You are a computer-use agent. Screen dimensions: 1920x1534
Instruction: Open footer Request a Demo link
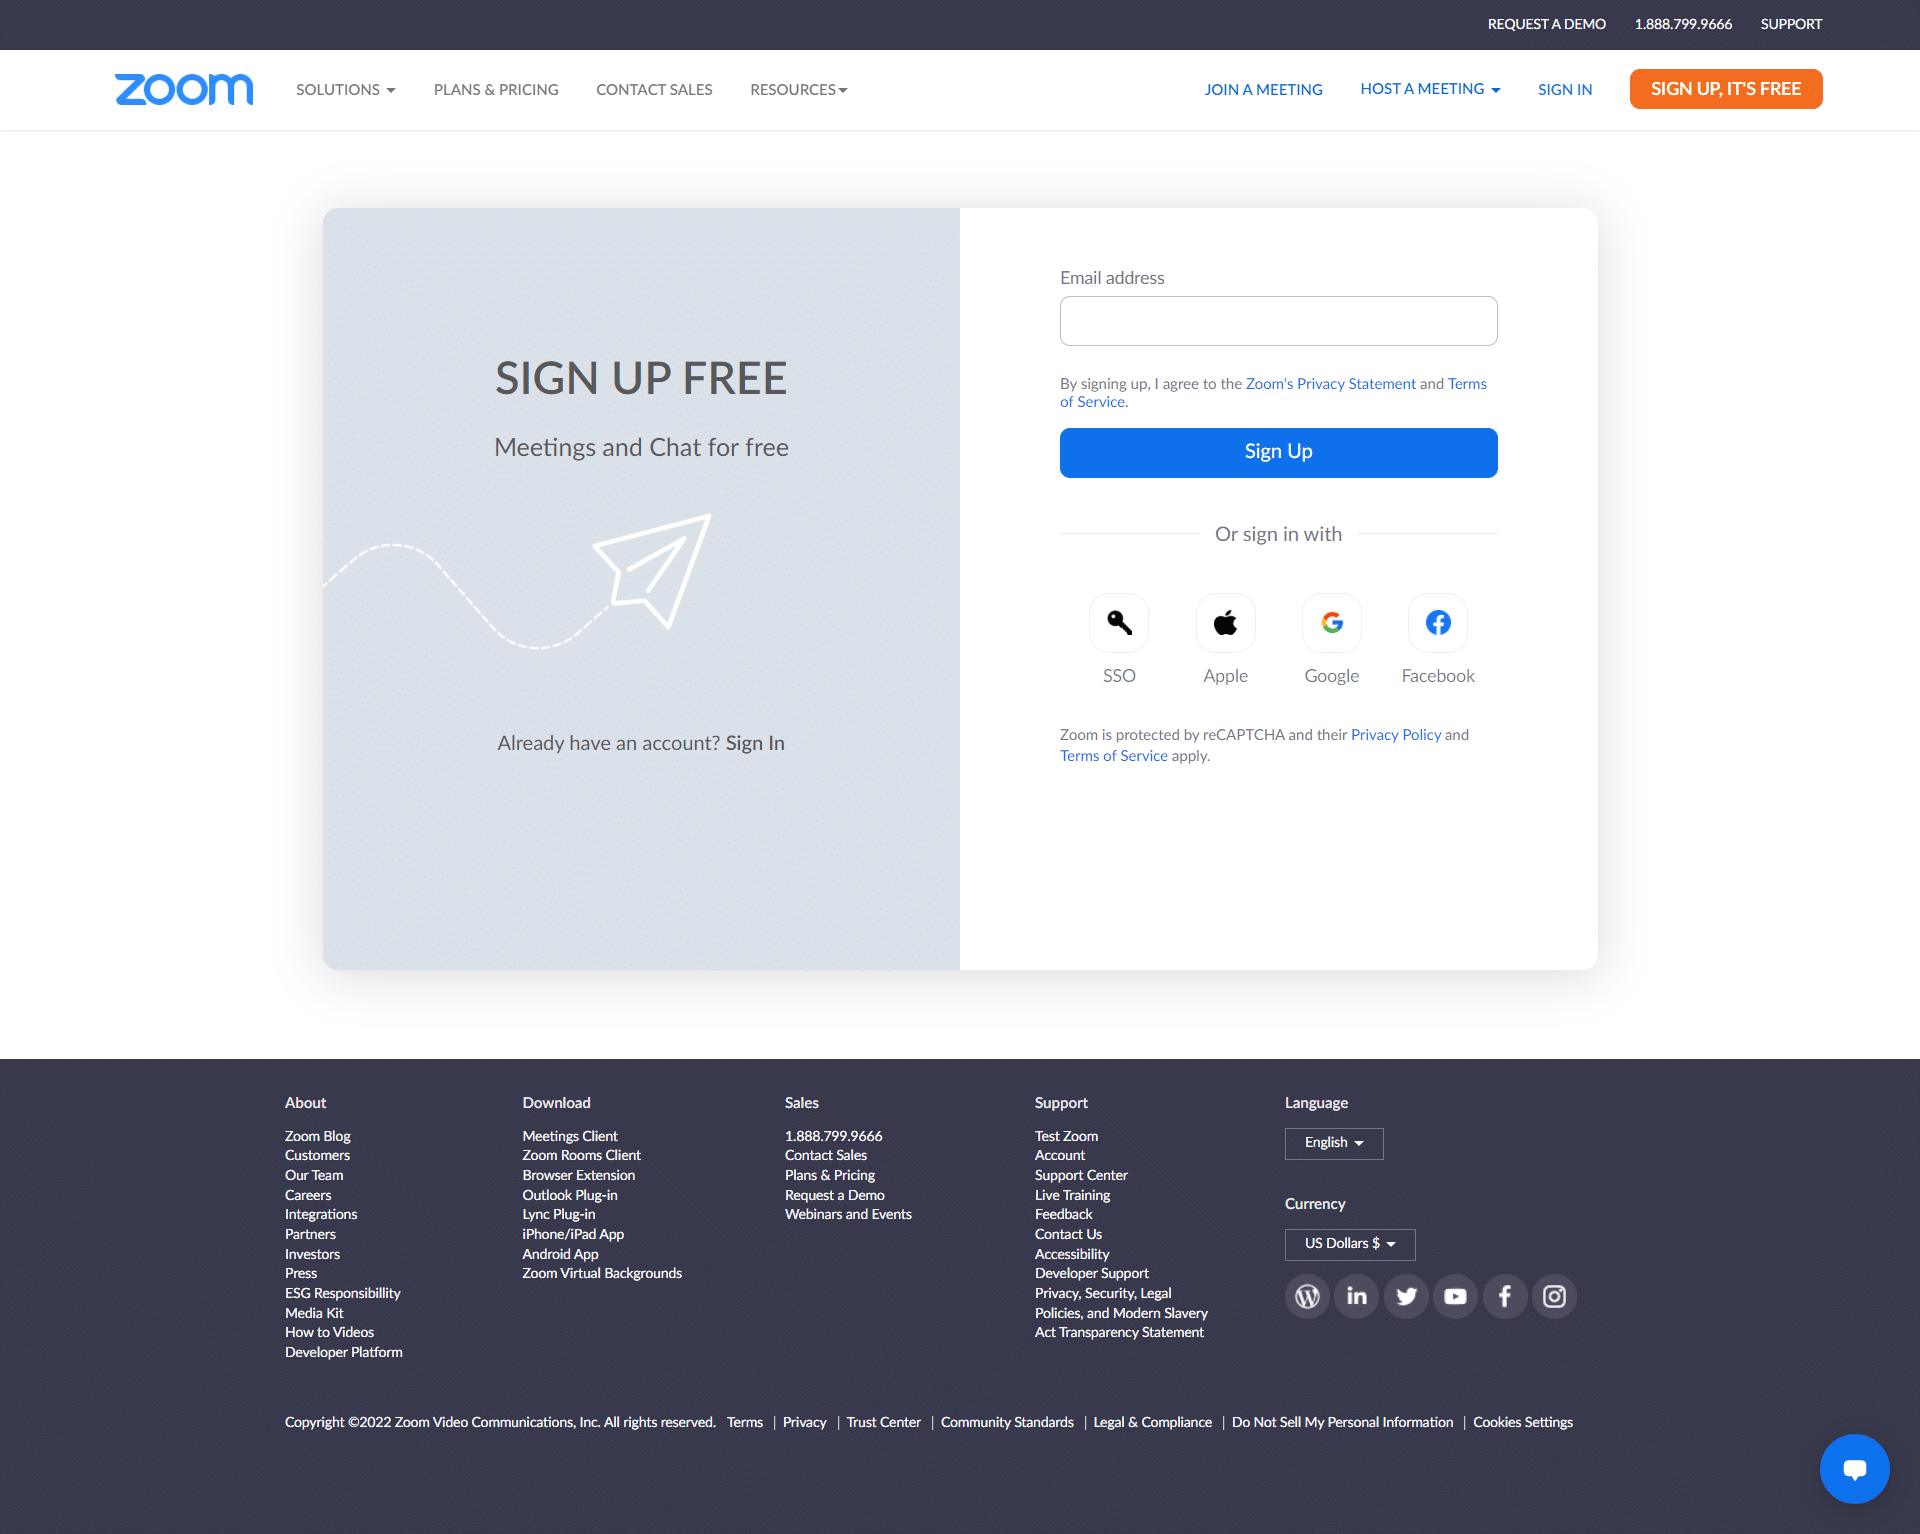click(835, 1195)
